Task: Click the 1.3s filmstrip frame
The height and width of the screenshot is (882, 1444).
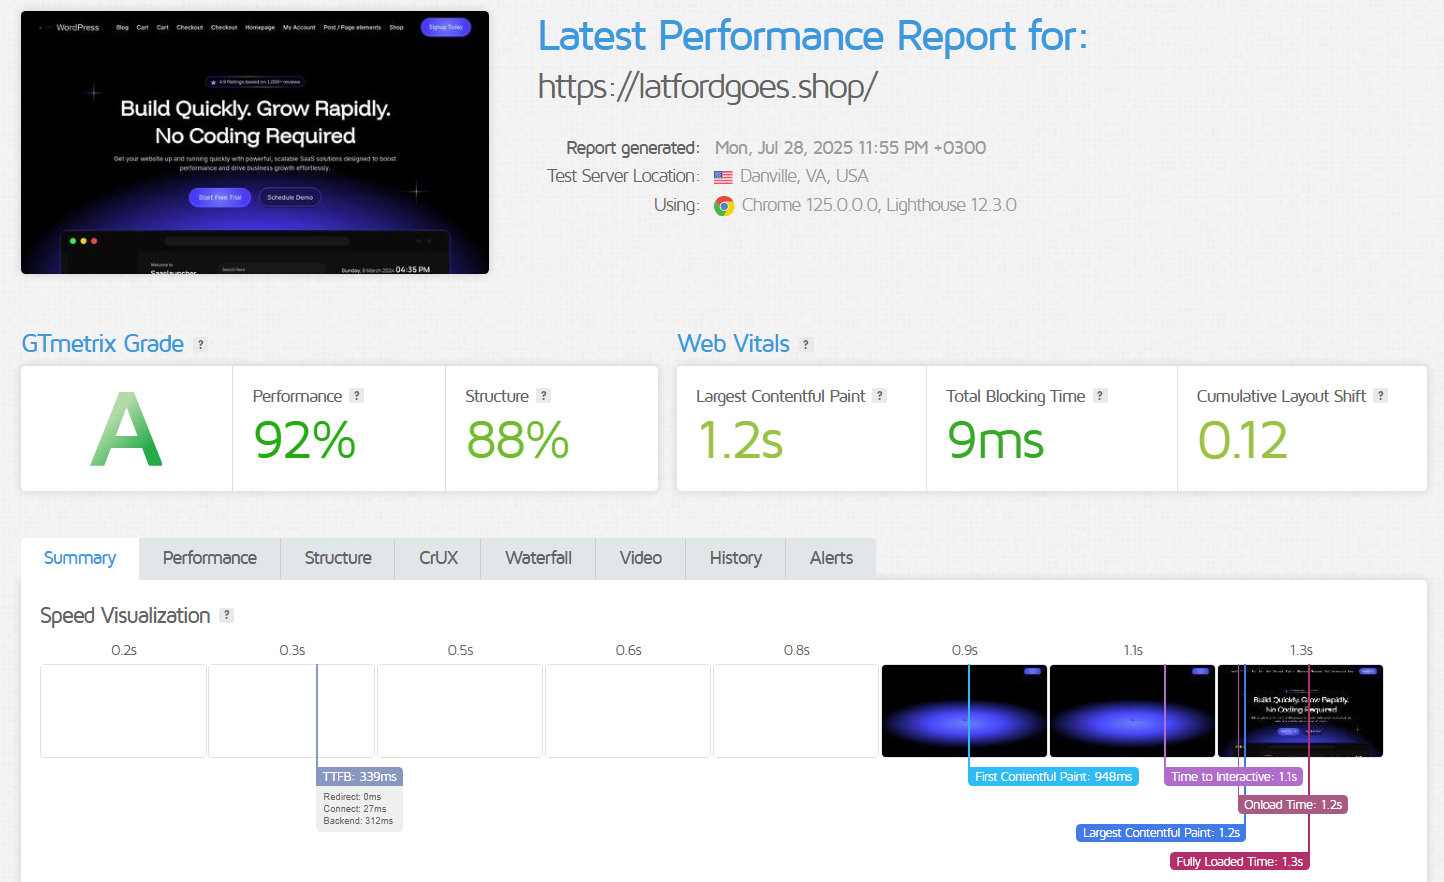Action: click(x=1300, y=711)
